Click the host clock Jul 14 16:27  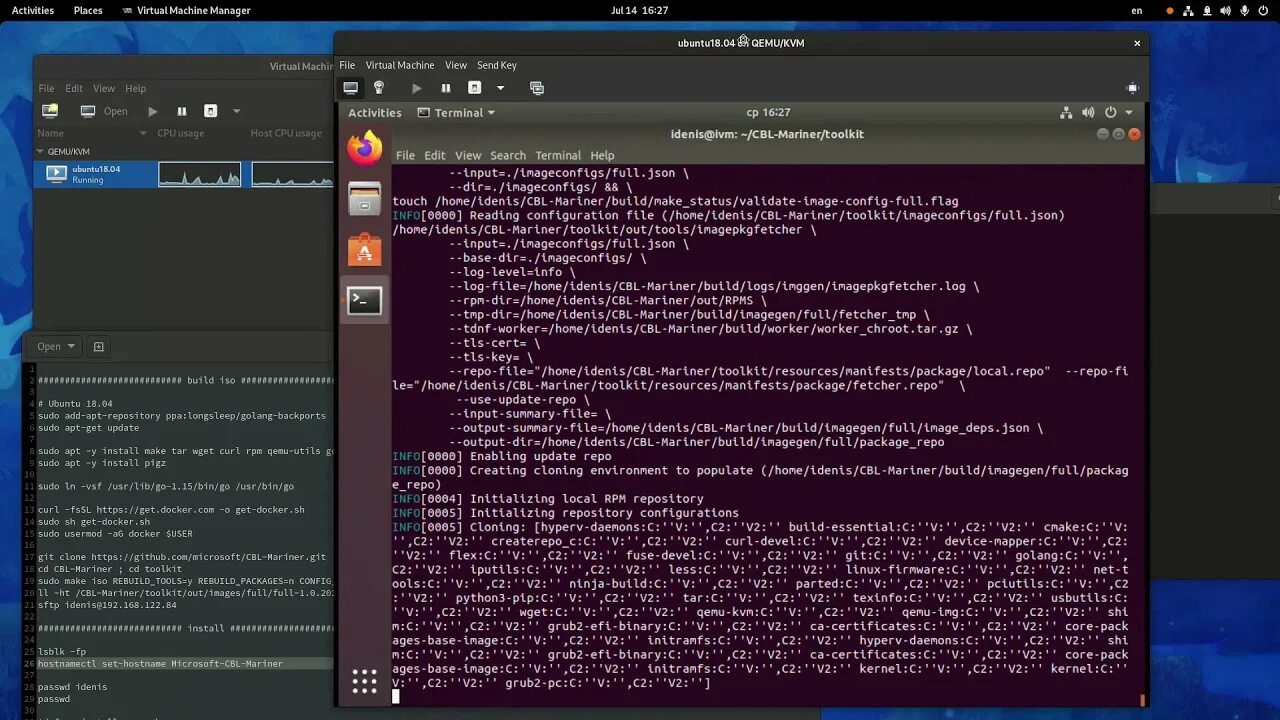639,10
